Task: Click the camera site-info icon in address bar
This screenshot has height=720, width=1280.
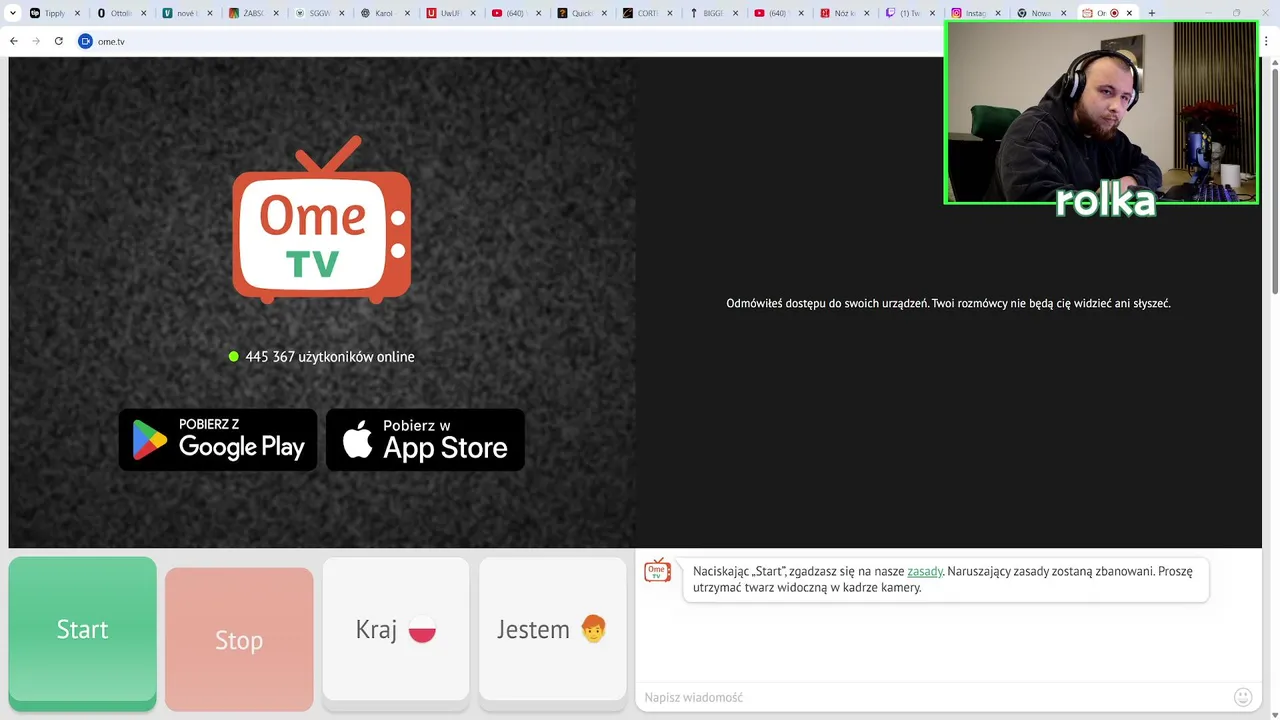Action: coord(85,41)
